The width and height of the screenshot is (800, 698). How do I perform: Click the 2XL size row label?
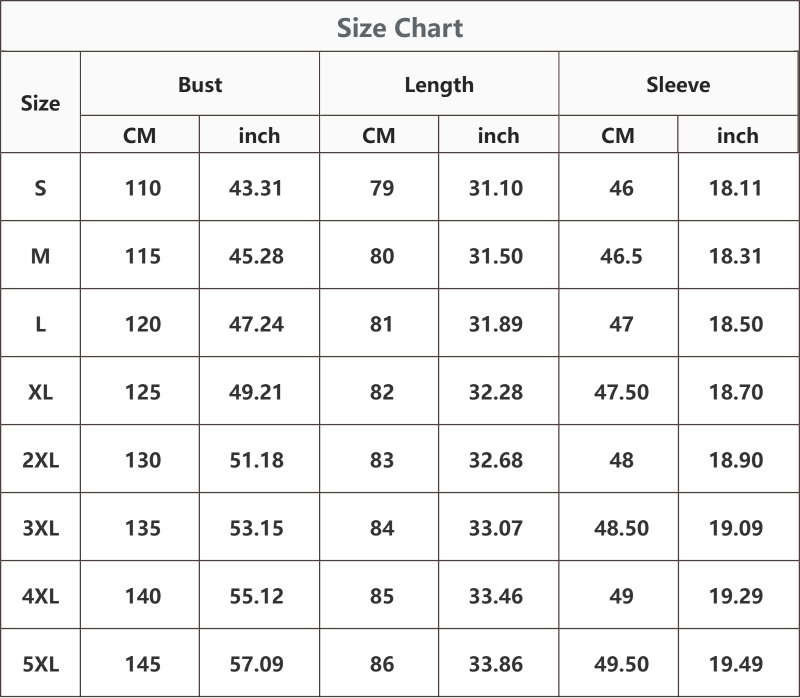(40, 460)
